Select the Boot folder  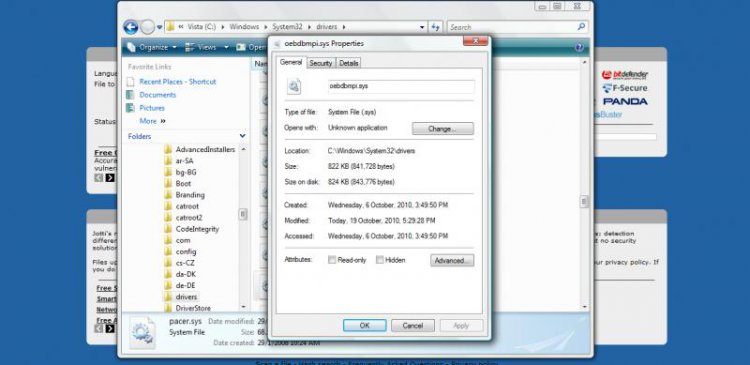(x=183, y=184)
